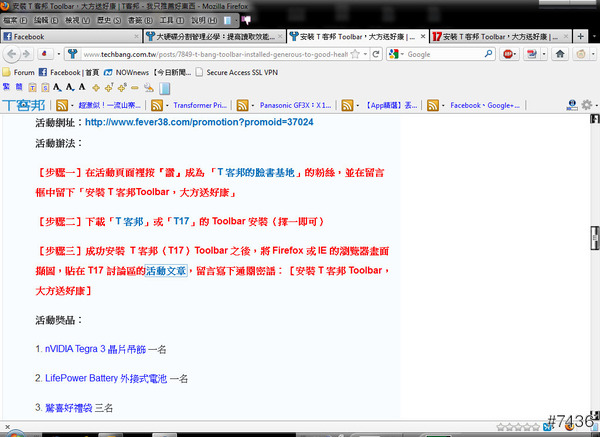The width and height of the screenshot is (600, 437).
Task: Click the techbang.com address bar
Action: point(220,54)
